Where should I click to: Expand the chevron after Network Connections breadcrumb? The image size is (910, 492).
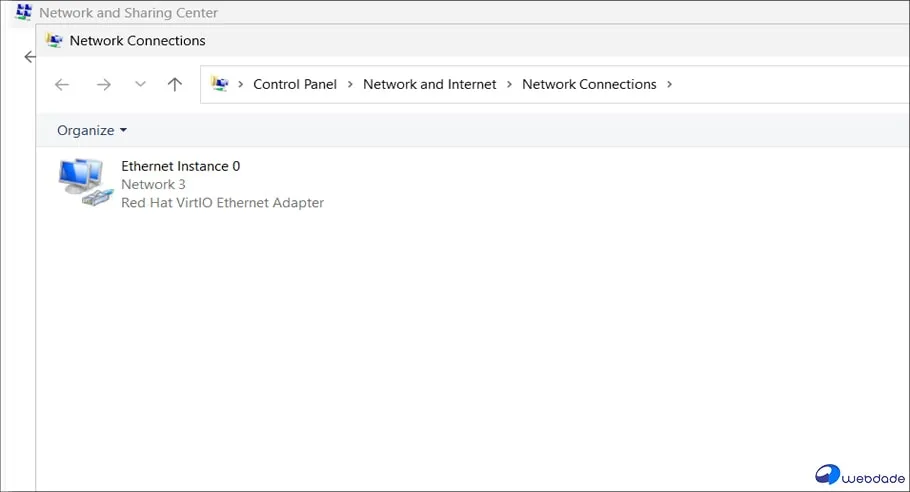click(x=670, y=85)
